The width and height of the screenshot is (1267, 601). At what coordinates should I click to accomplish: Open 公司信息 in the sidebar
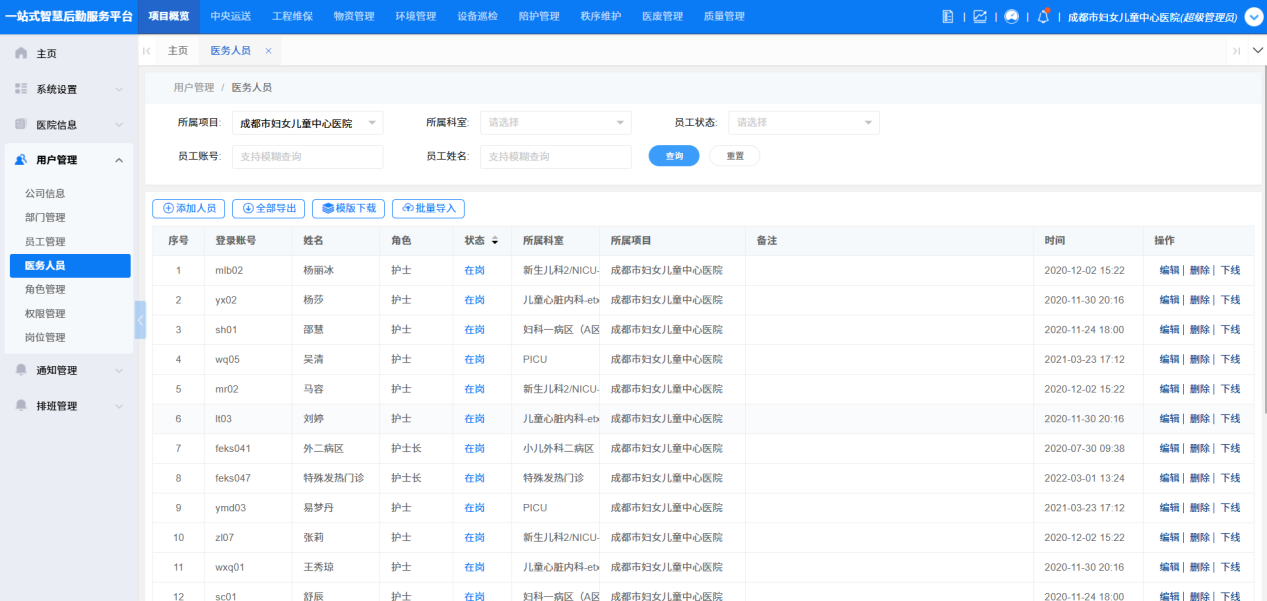pyautogui.click(x=45, y=194)
